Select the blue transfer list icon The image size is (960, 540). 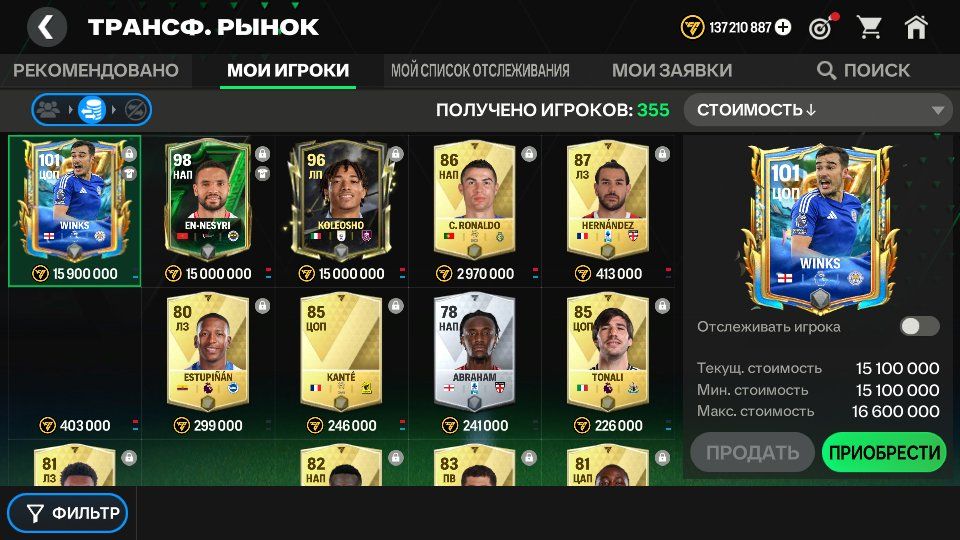(92, 110)
